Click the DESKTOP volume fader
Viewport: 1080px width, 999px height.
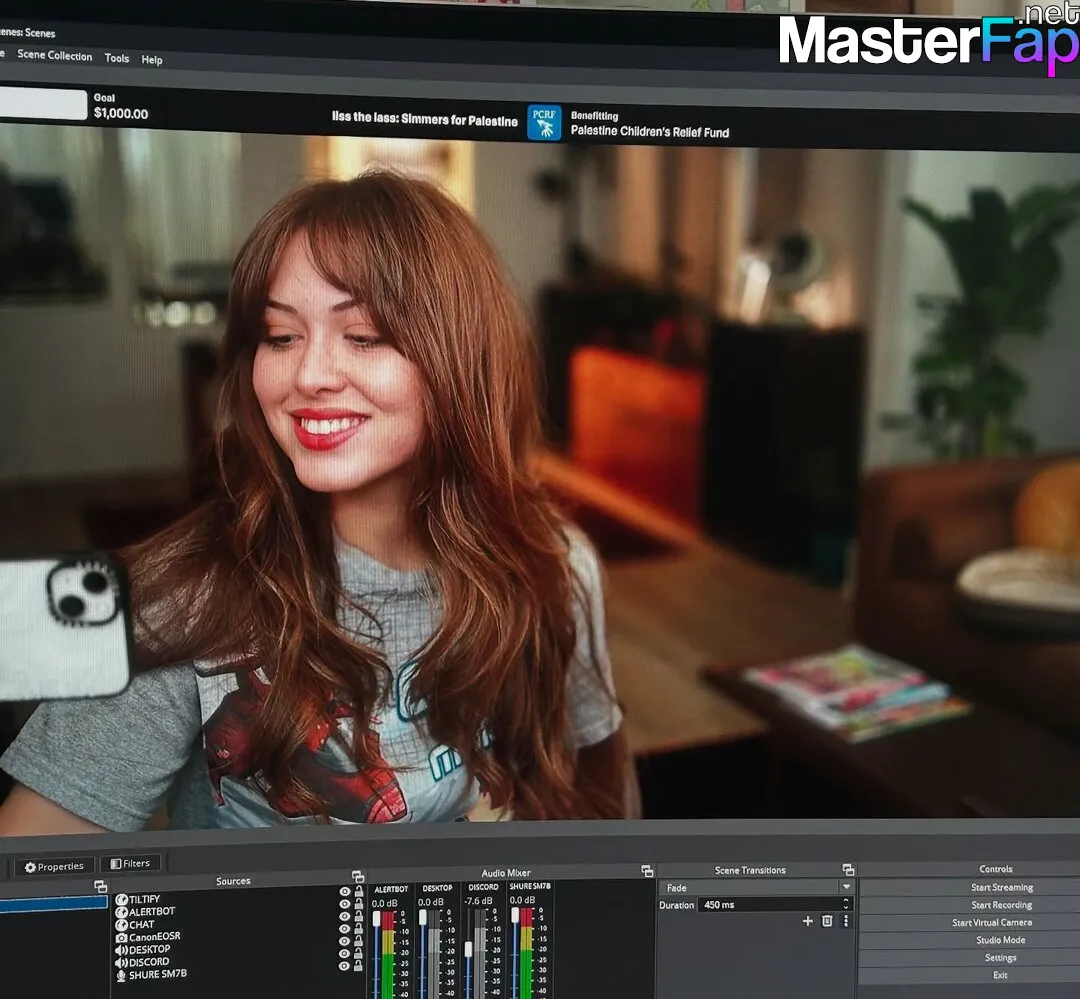point(423,917)
